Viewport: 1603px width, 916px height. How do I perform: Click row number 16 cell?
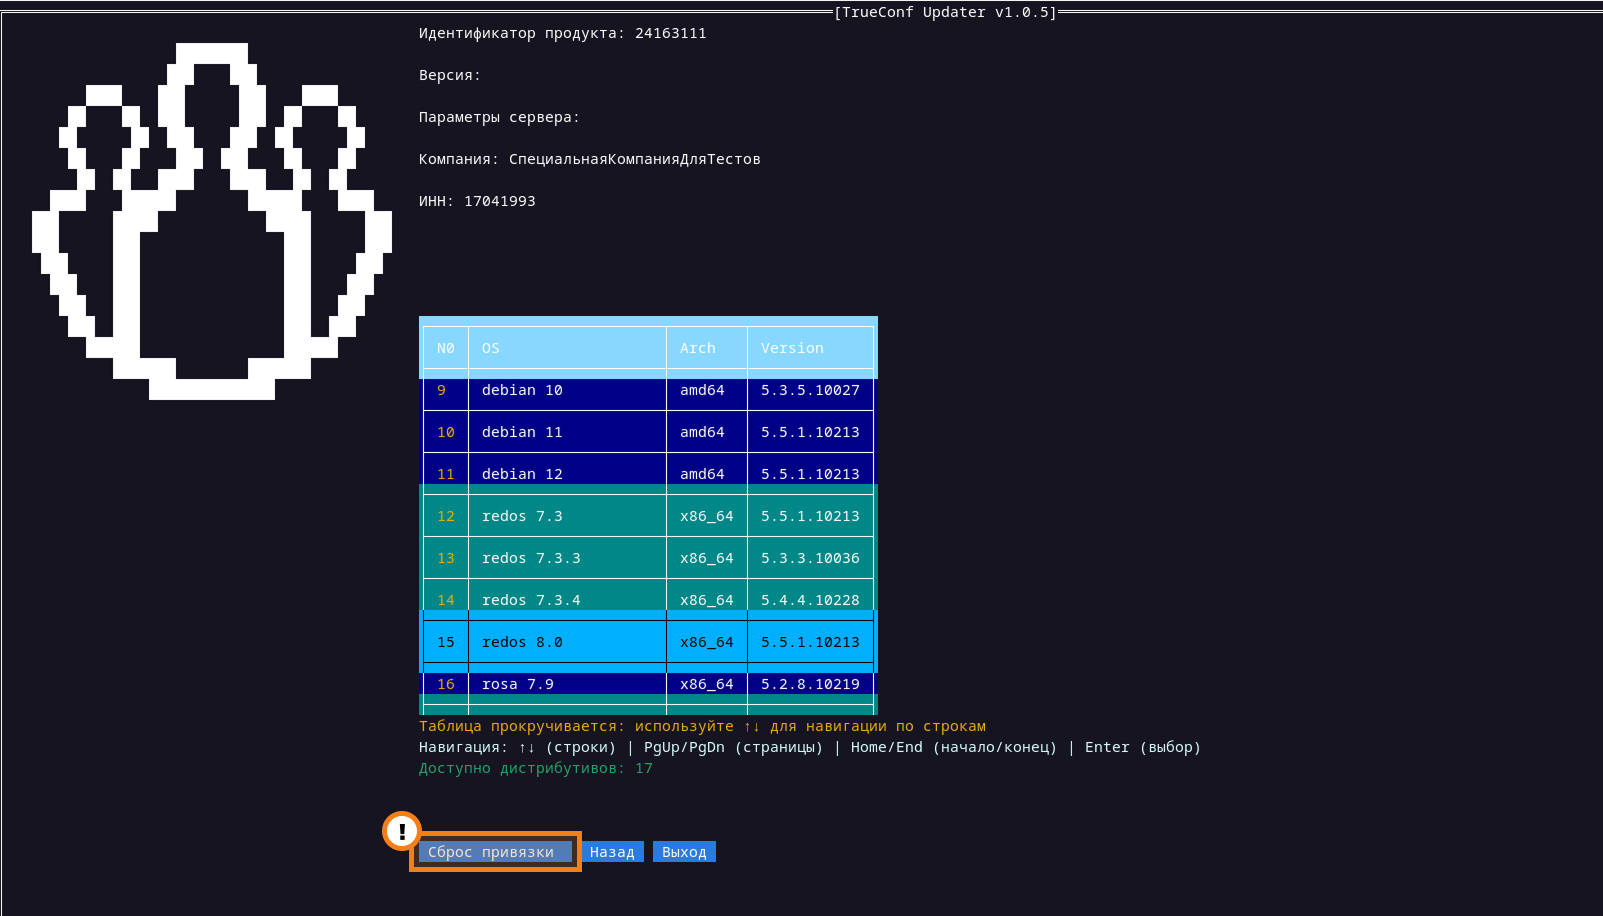click(446, 684)
